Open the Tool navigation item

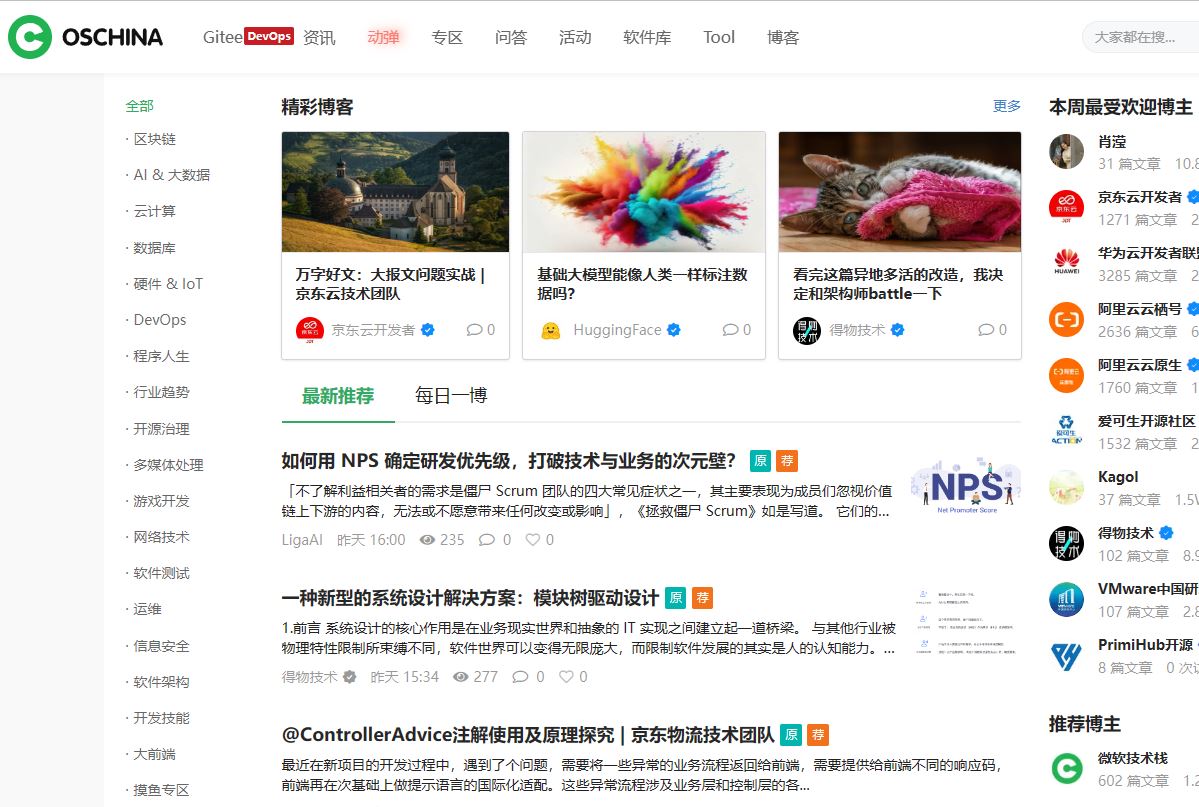719,37
